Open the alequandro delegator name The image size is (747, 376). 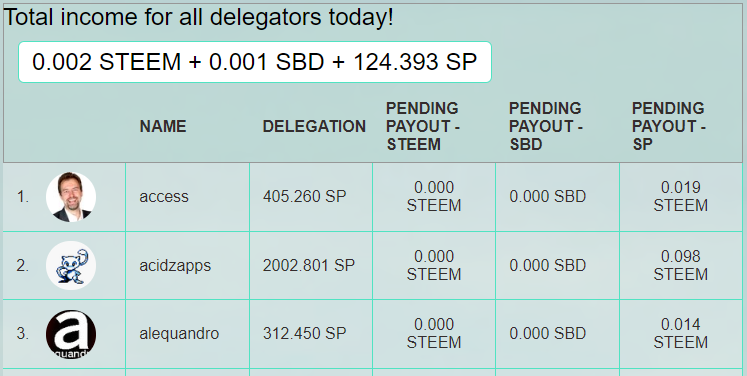(179, 334)
